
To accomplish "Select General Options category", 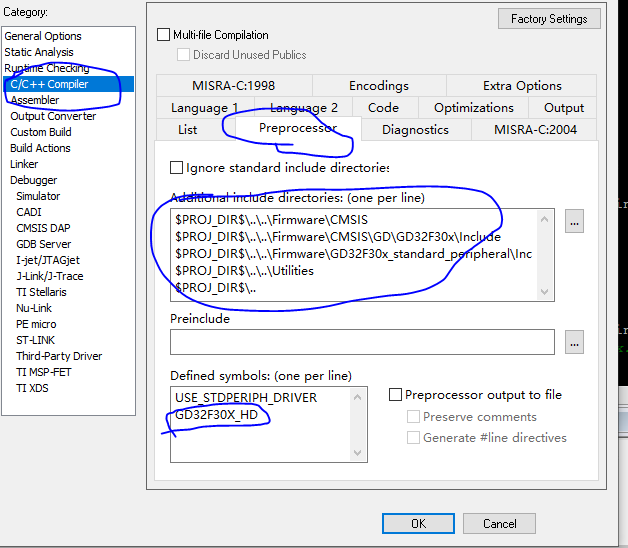I will (43, 36).
